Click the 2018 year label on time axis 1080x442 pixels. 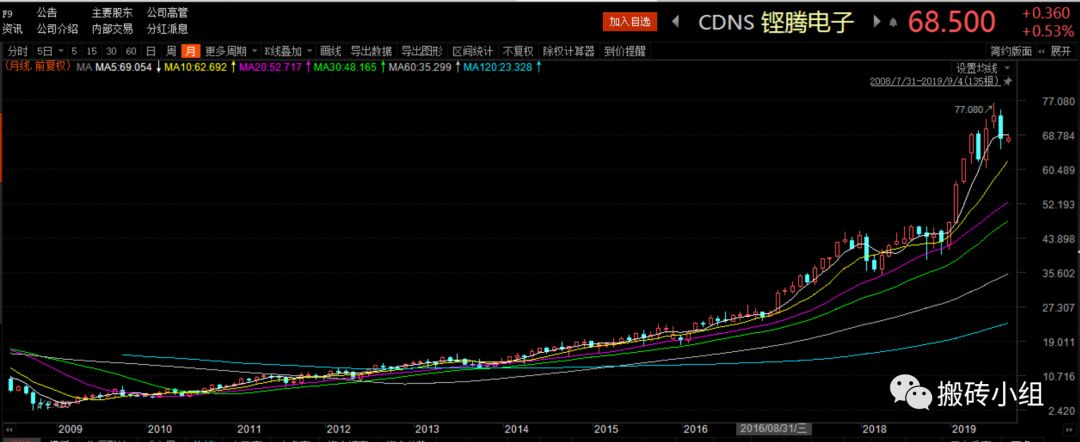pyautogui.click(x=874, y=428)
